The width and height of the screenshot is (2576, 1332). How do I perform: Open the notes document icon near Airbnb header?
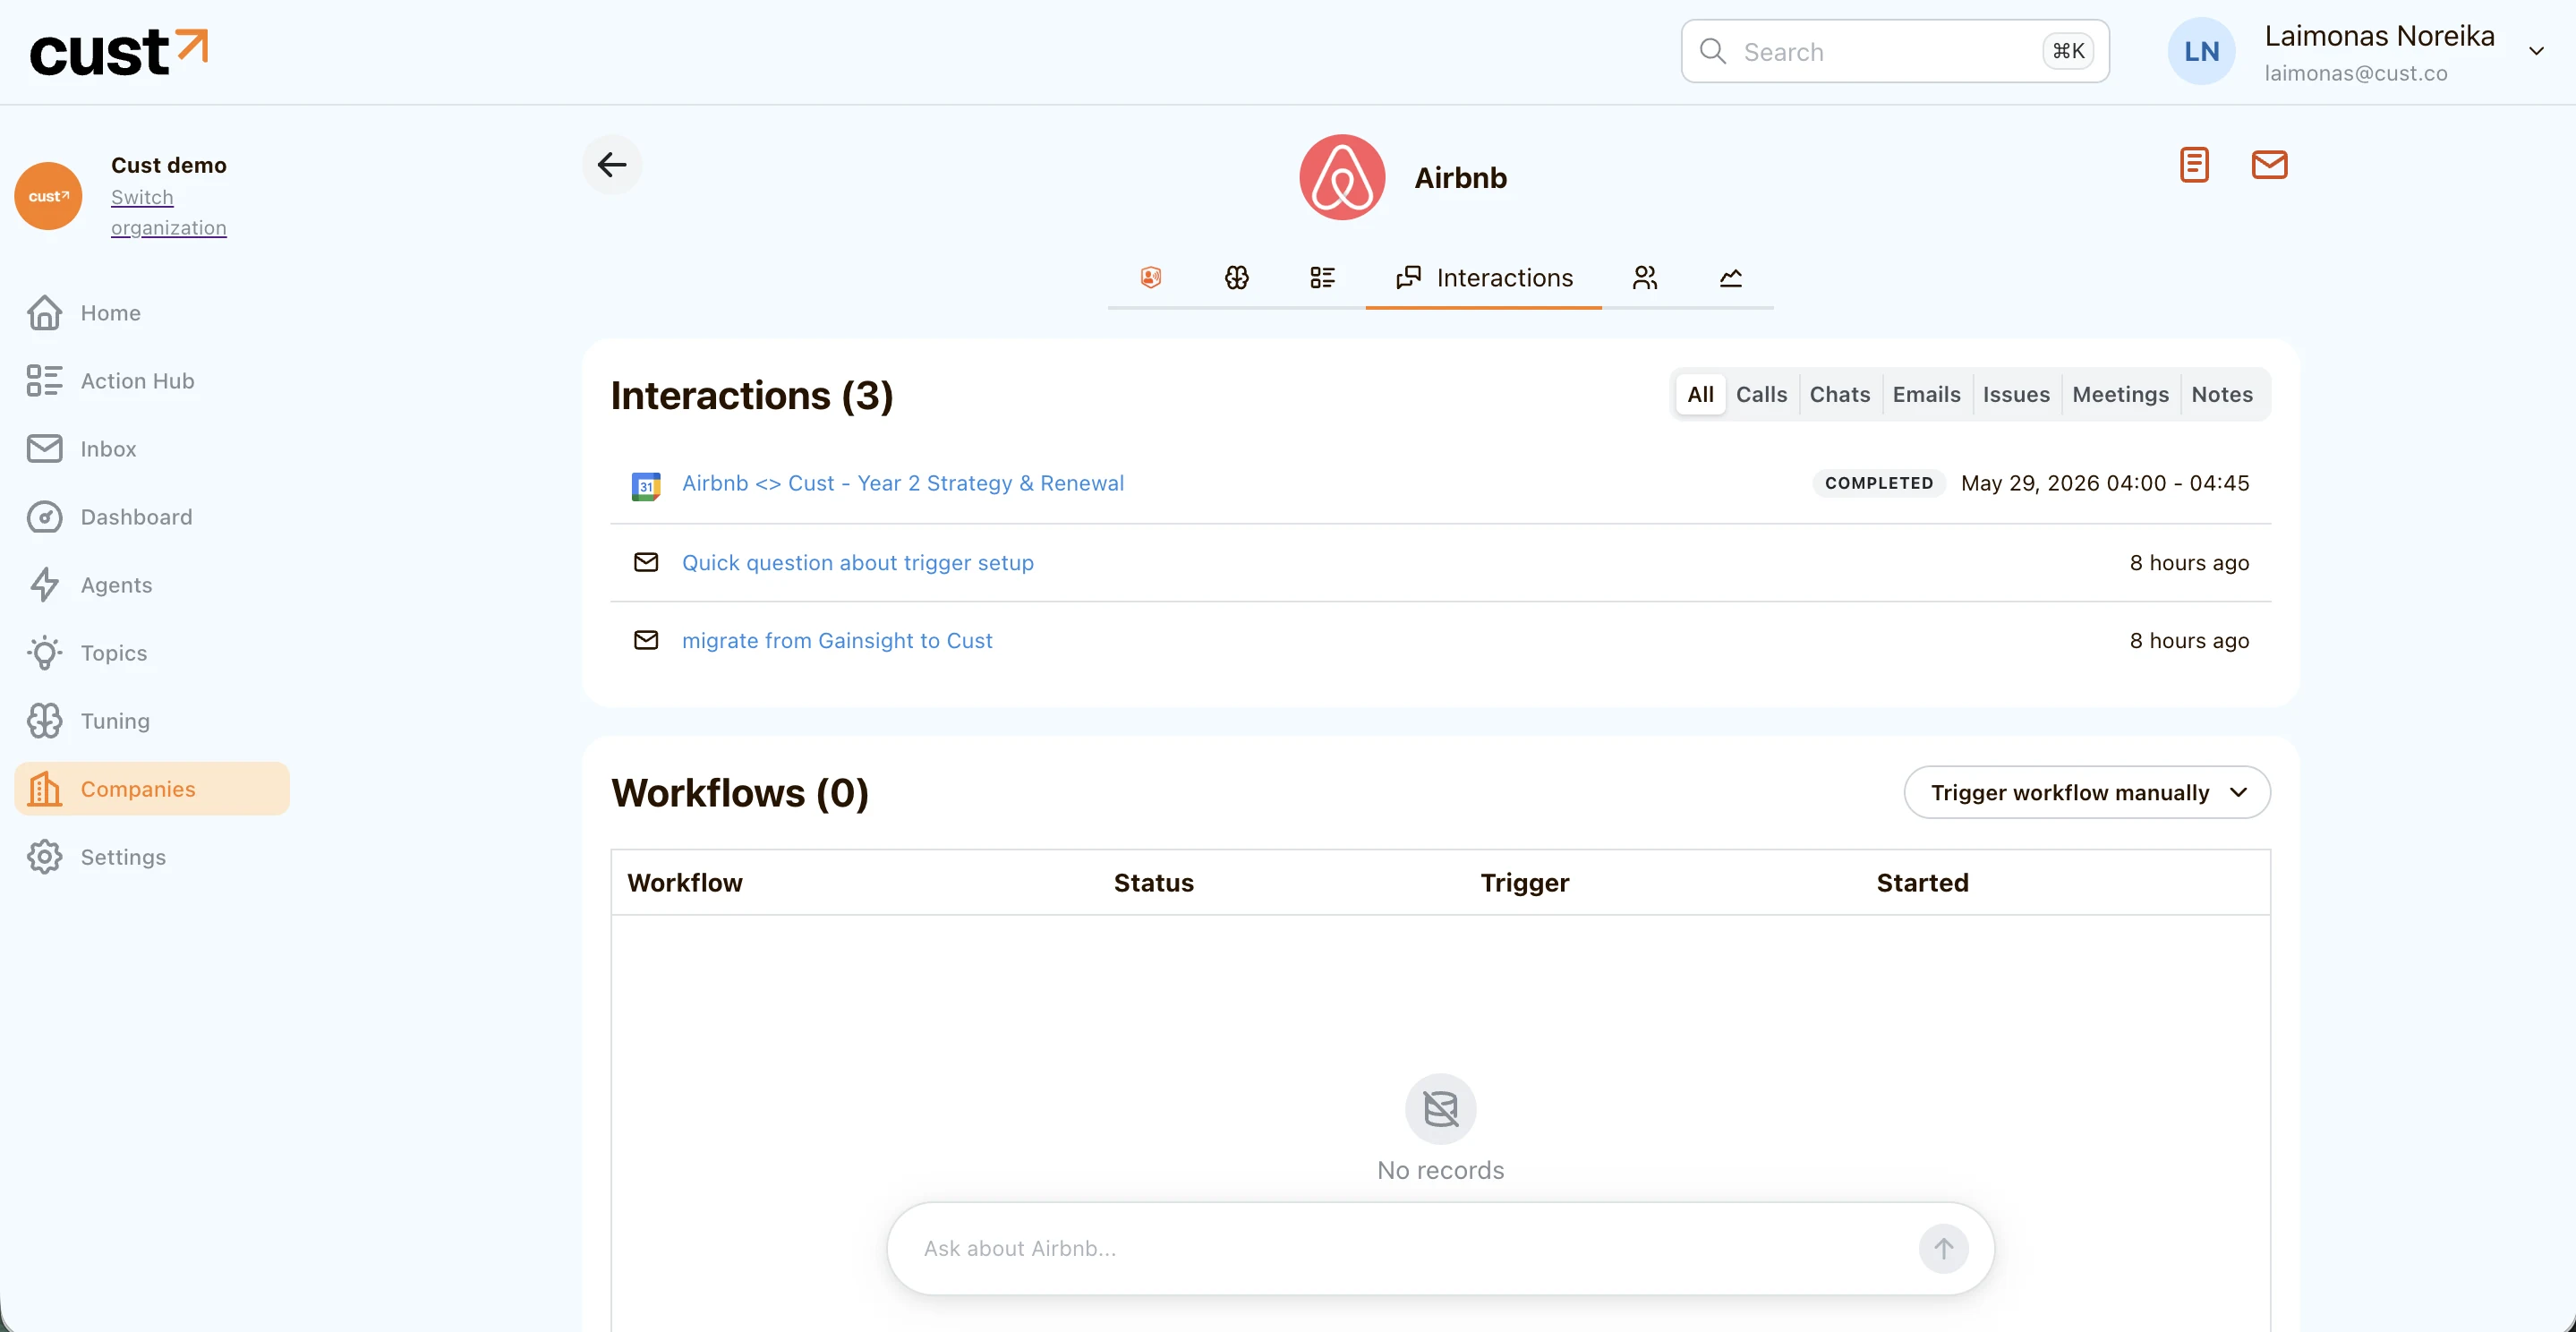(x=2194, y=164)
